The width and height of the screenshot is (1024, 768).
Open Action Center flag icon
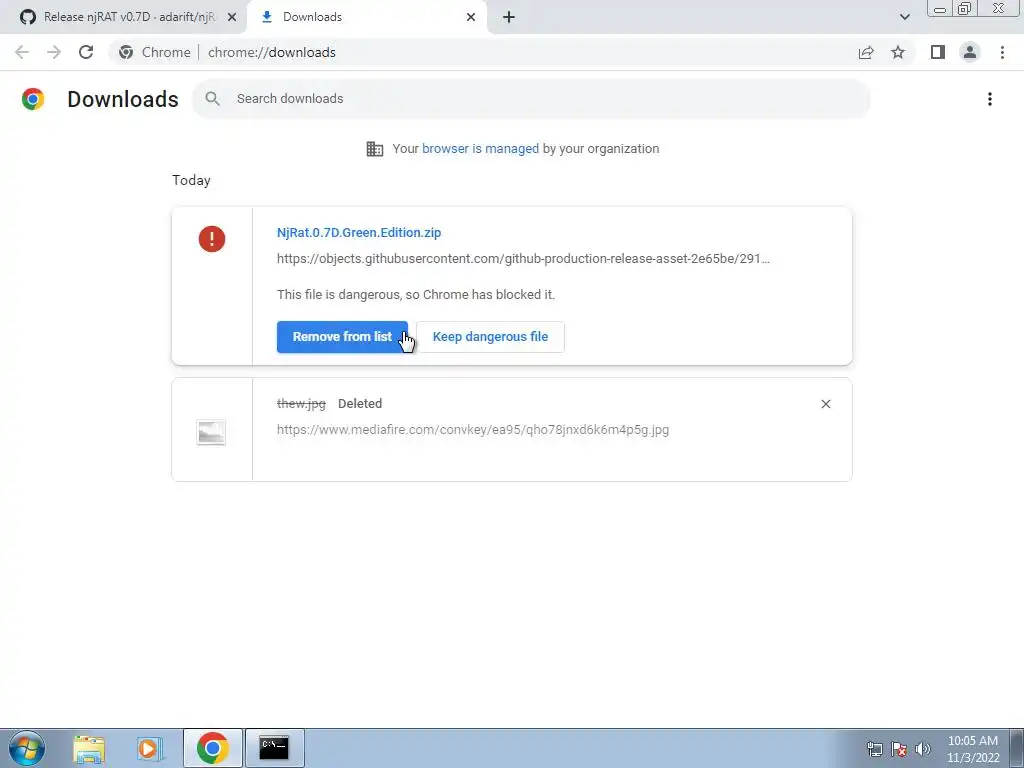point(899,749)
